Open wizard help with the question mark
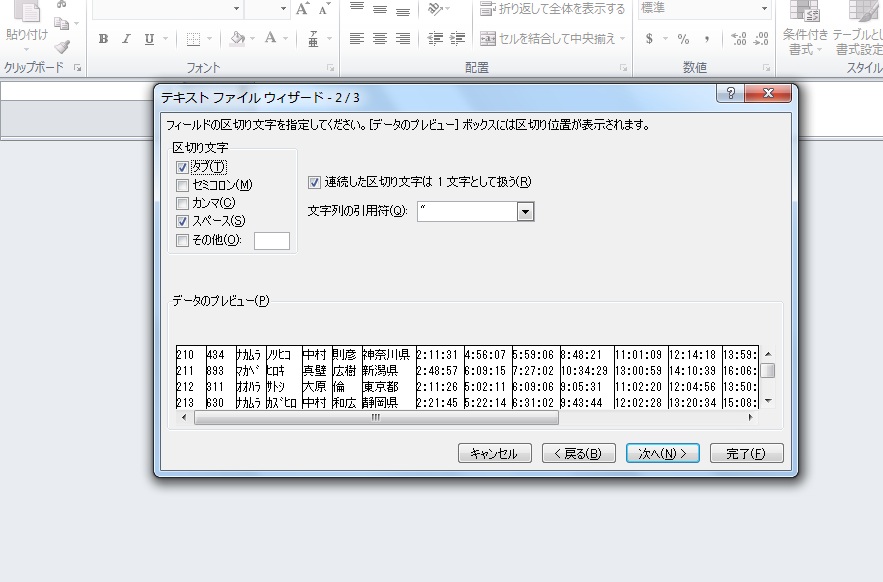 (x=732, y=93)
